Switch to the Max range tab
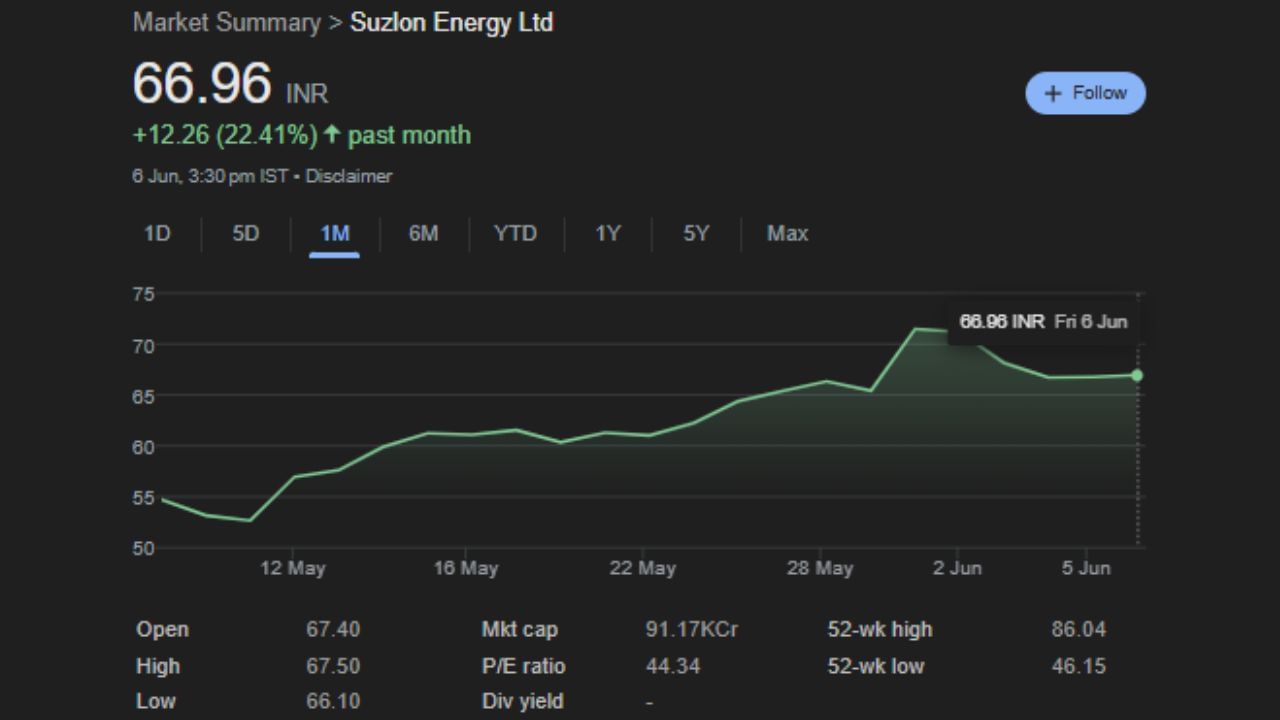 pos(787,234)
